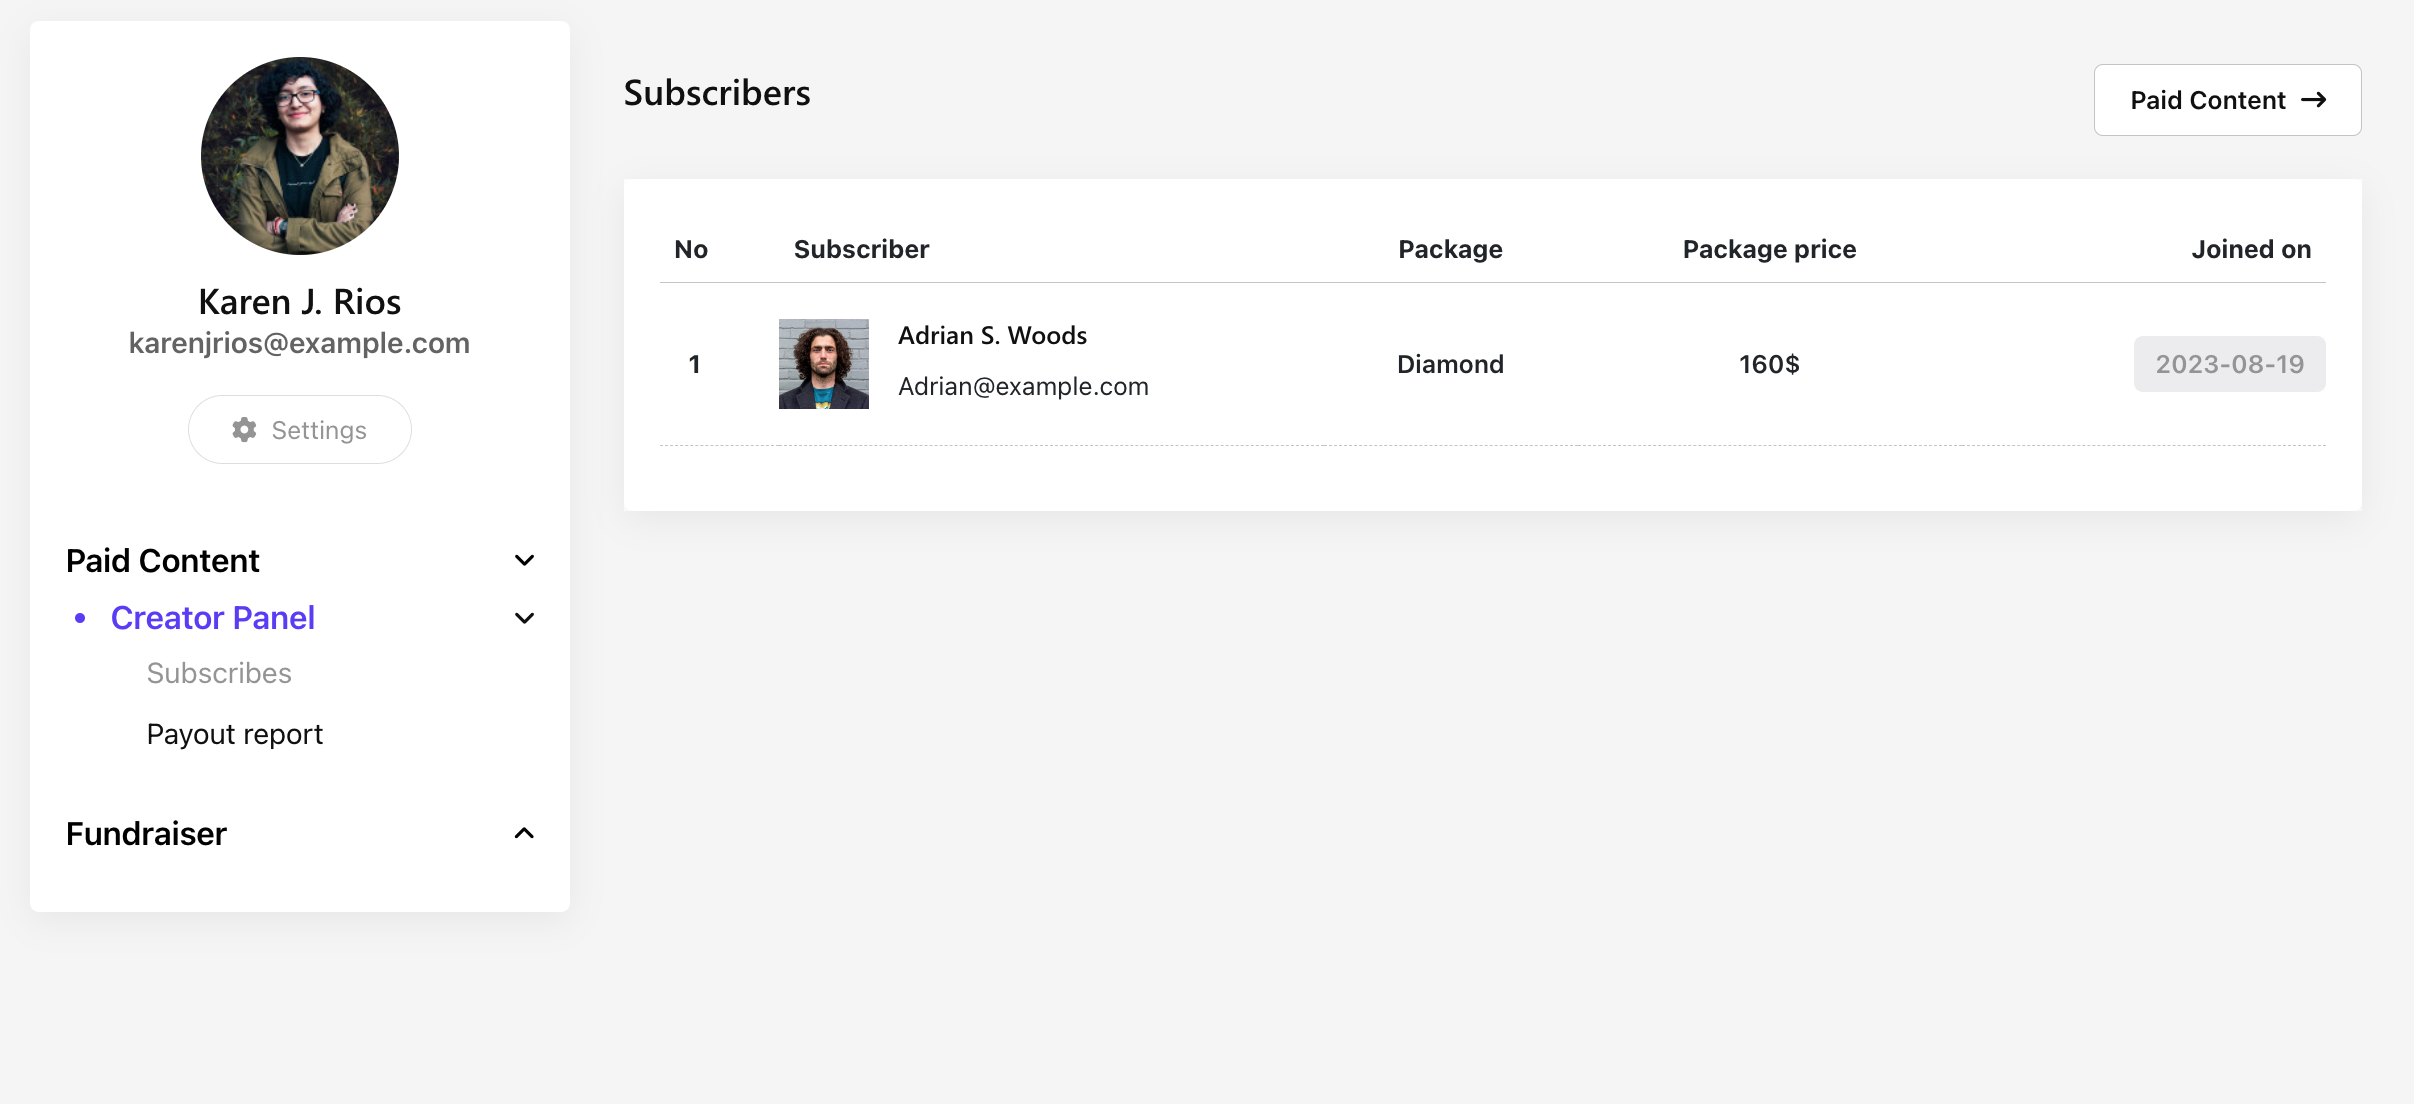Click Adrian S. Woods subscriber photo
This screenshot has width=2414, height=1104.
[823, 364]
